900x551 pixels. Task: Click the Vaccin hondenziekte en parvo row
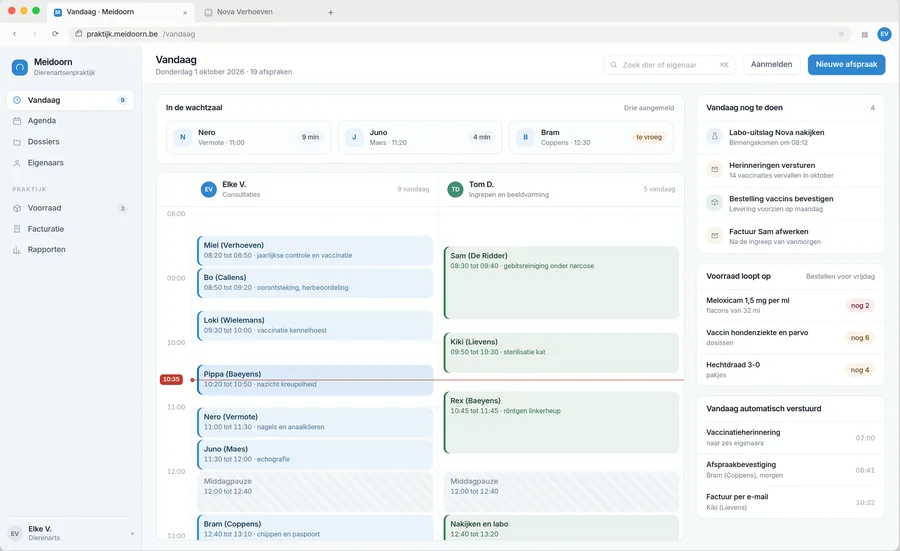[x=790, y=337]
